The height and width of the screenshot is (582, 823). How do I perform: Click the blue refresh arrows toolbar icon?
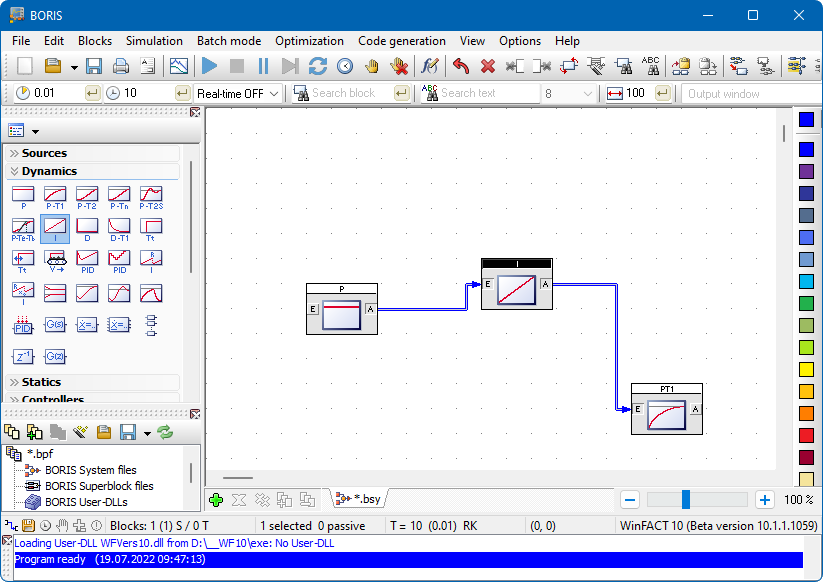point(318,66)
